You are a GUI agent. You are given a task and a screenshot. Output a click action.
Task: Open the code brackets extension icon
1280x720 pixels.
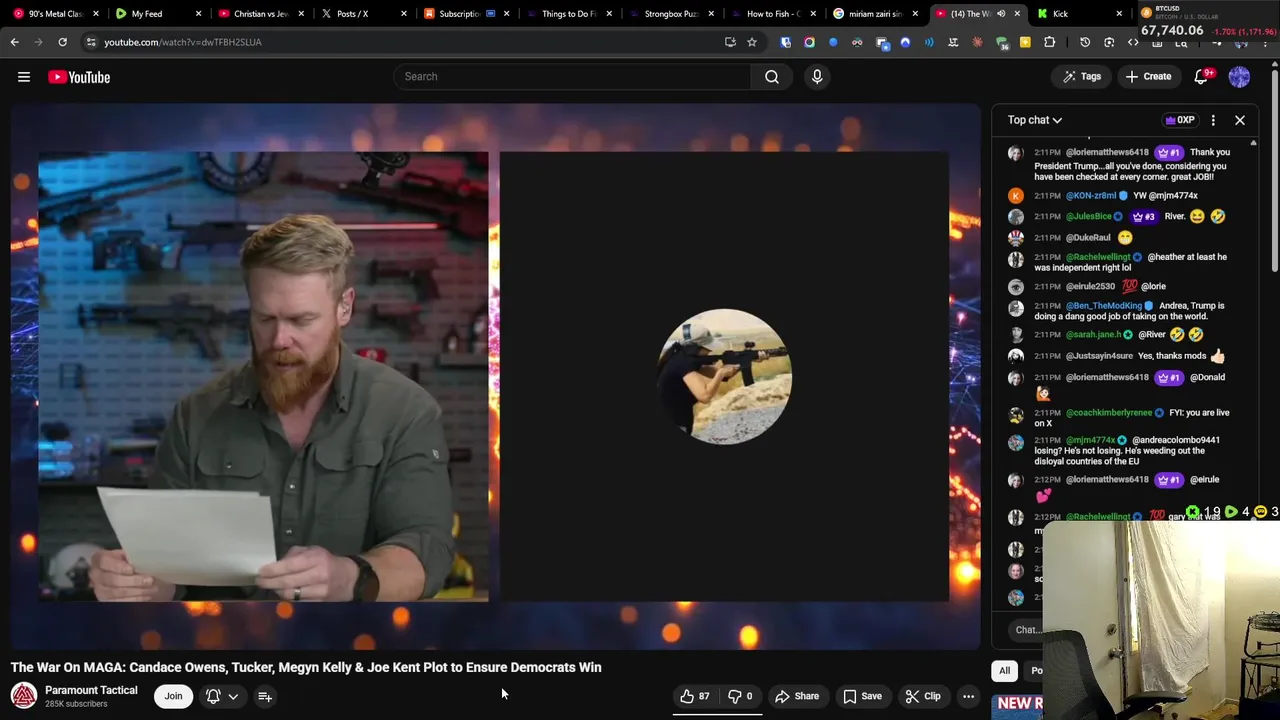click(1133, 42)
